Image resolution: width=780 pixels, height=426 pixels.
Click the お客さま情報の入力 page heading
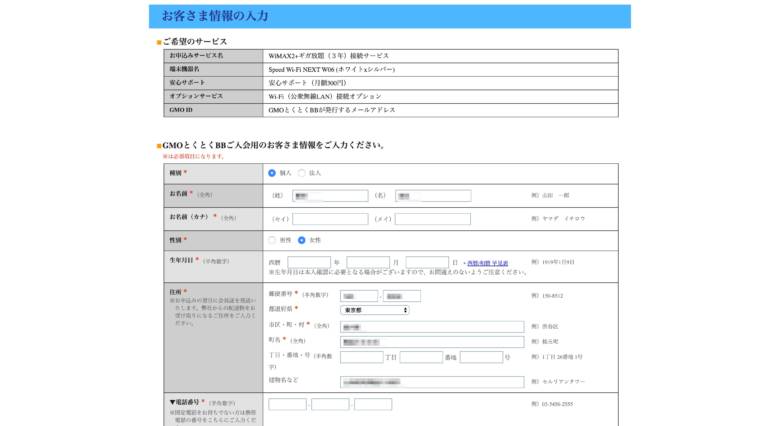[215, 16]
